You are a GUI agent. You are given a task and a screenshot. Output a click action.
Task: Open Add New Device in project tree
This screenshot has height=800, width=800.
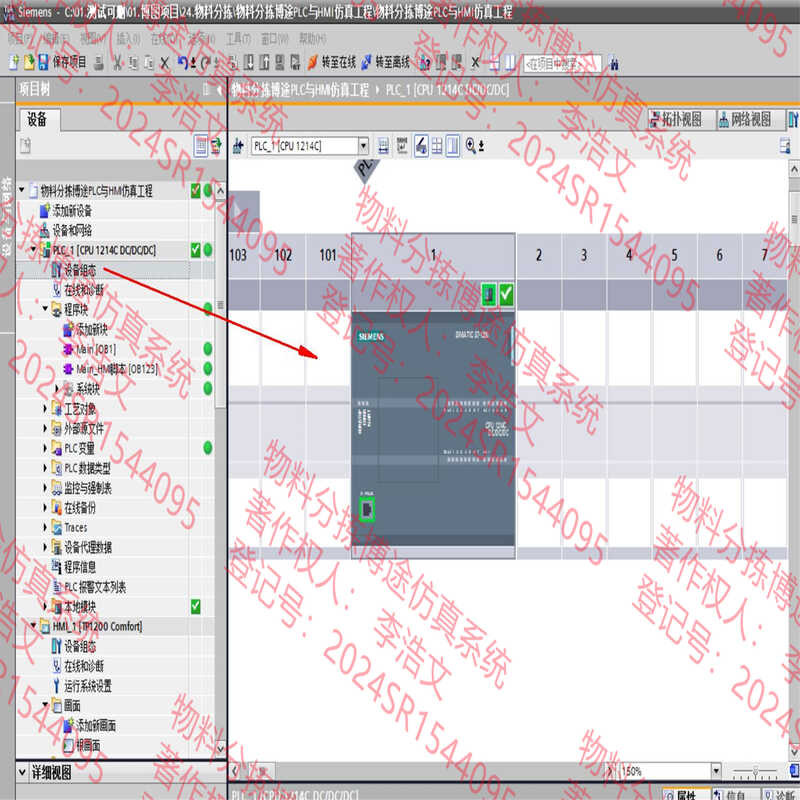(71, 210)
